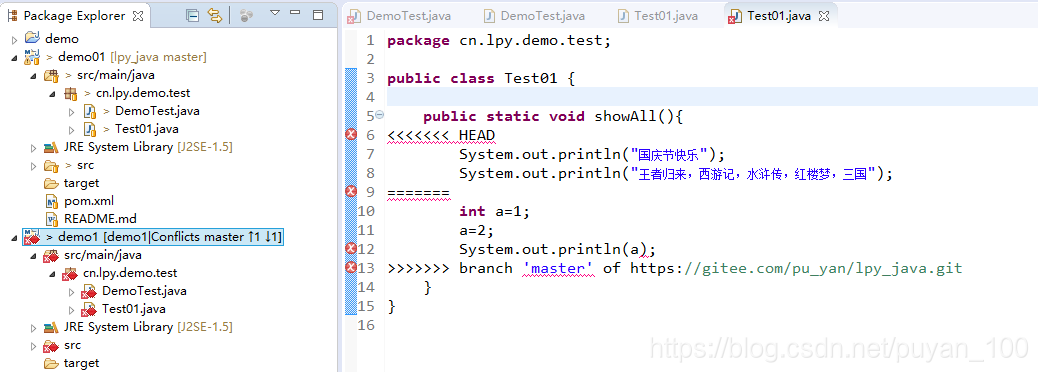Click cn.lpy.demo.test package icon in demo01

point(71,93)
